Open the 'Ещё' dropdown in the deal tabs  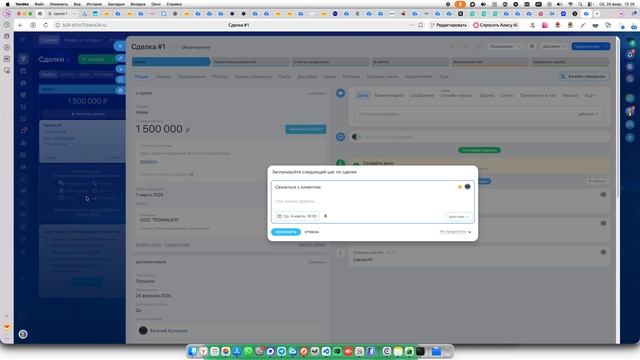pyautogui.click(x=445, y=76)
